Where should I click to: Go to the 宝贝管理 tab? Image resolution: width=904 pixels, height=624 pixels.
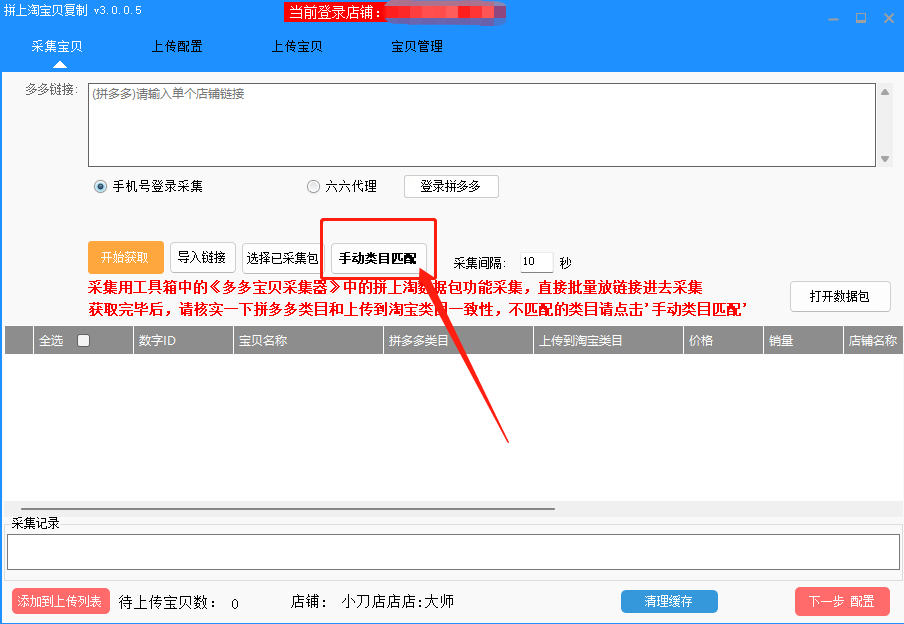point(417,47)
